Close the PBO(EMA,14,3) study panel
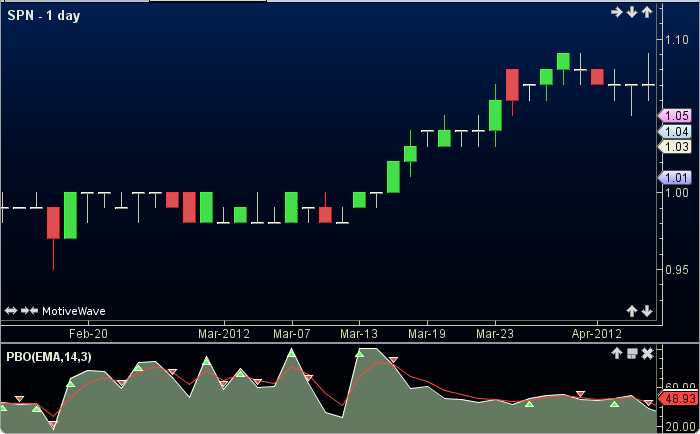 click(647, 354)
